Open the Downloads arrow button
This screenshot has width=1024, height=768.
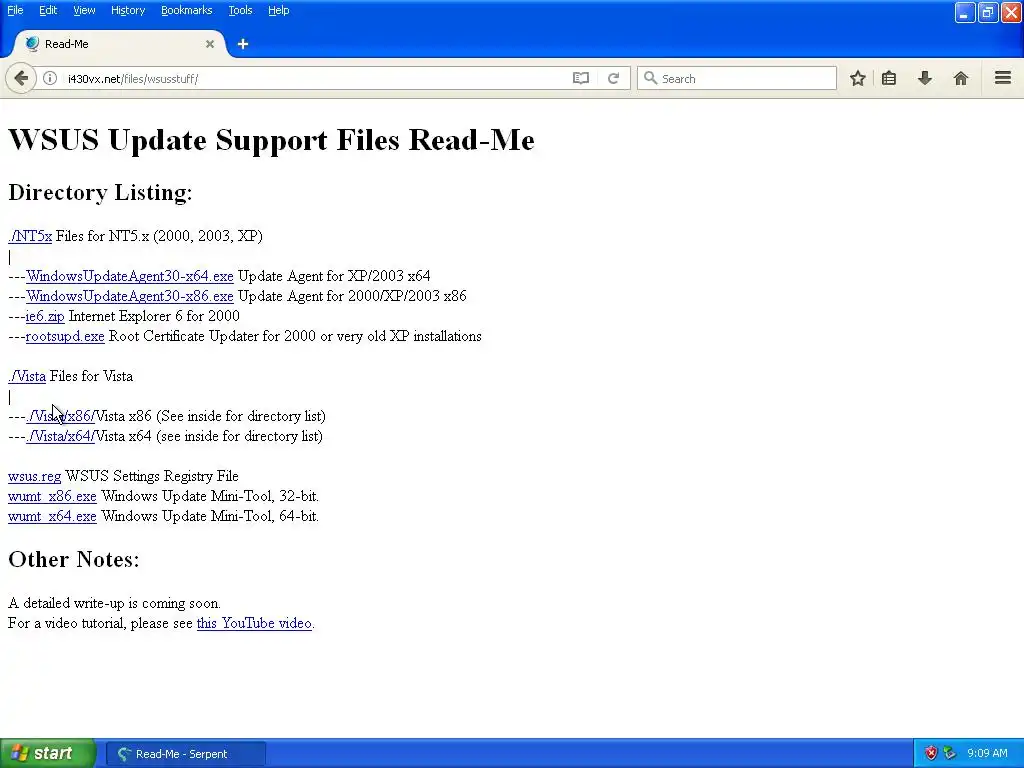[x=925, y=78]
